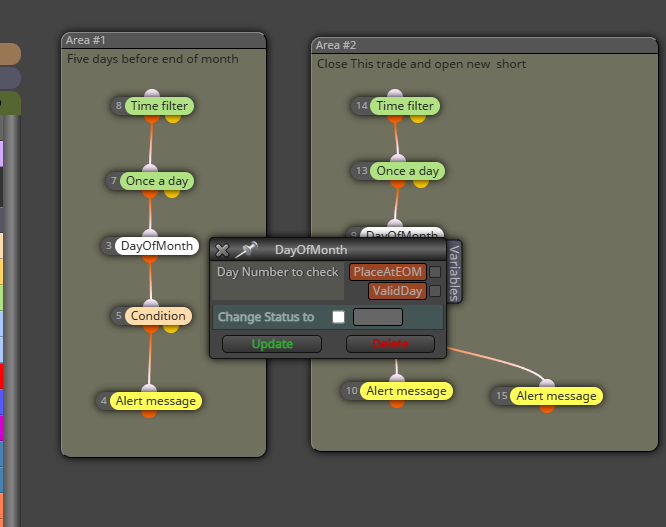The image size is (666, 527).
Task: Click yellow output connector of Once a day 7
Action: click(x=172, y=193)
